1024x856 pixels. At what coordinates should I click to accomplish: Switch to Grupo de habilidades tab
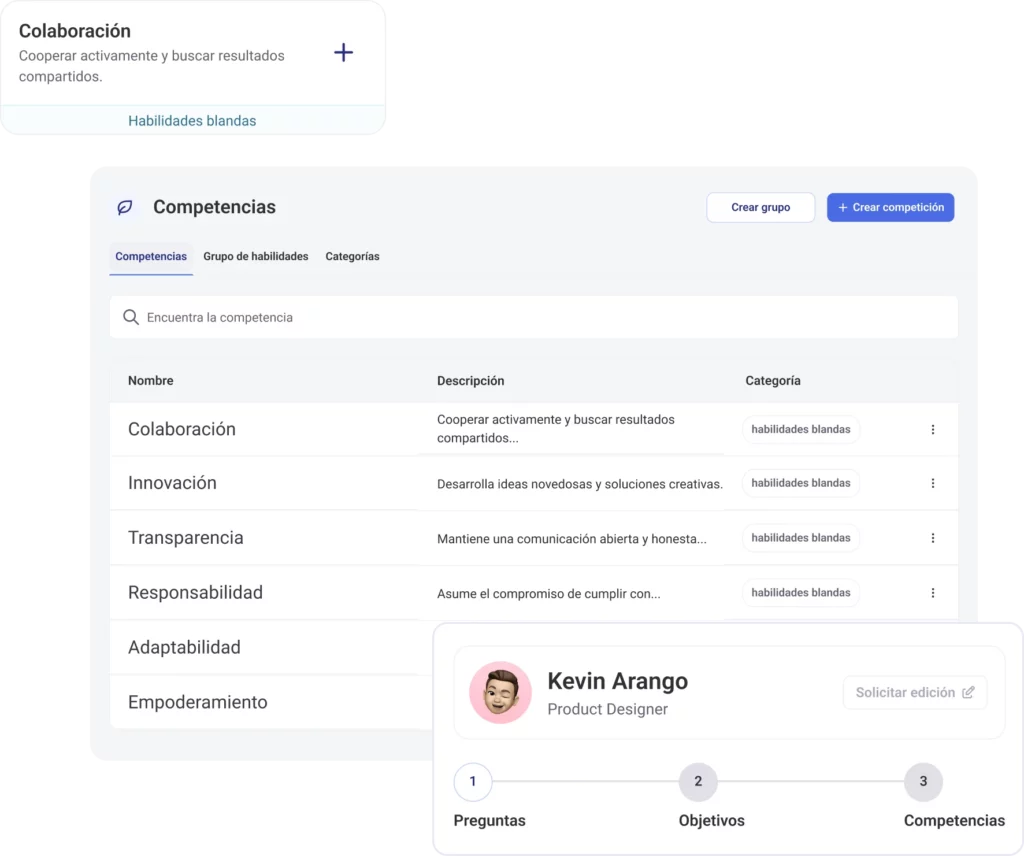tap(256, 256)
